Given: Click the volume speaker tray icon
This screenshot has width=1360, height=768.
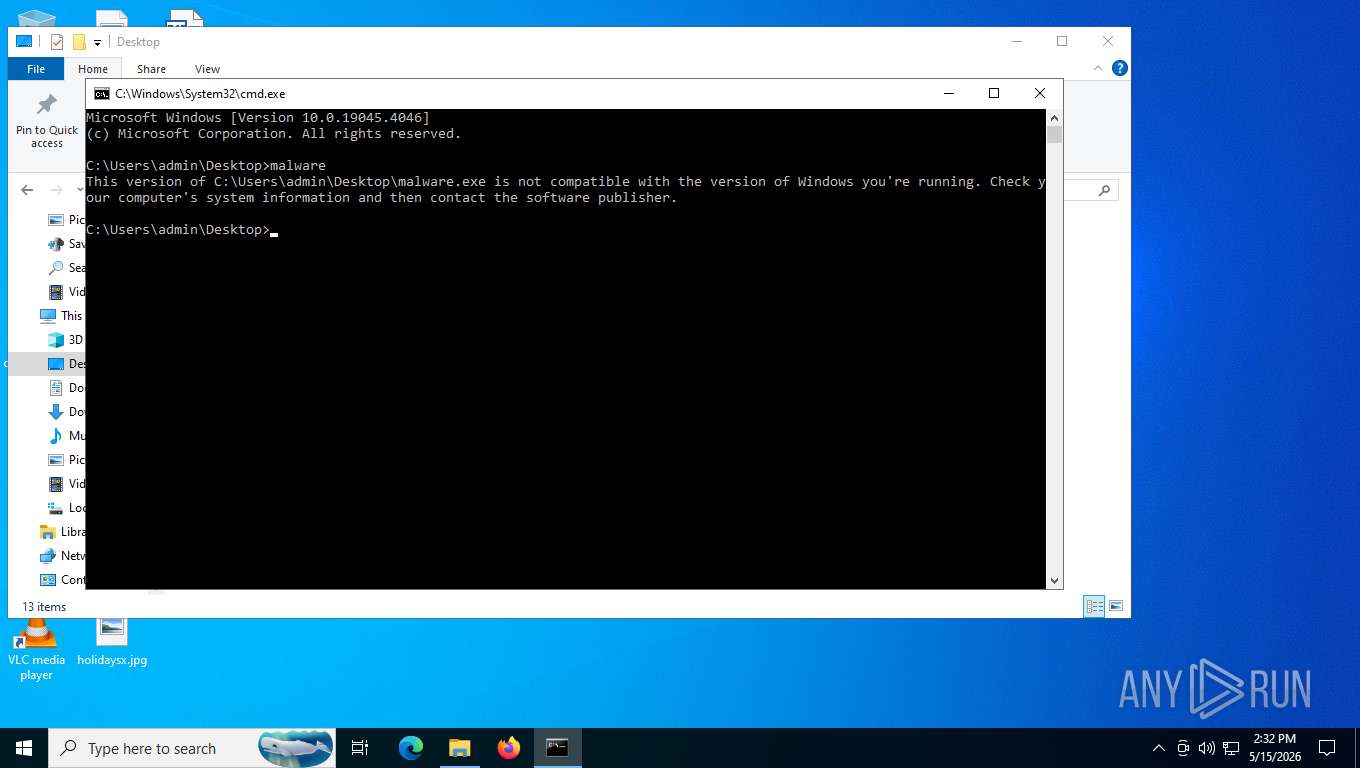Looking at the screenshot, I should (1206, 748).
